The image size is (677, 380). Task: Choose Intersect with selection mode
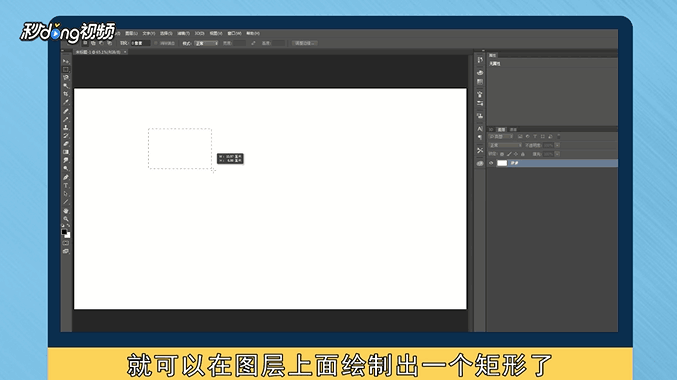tap(109, 43)
